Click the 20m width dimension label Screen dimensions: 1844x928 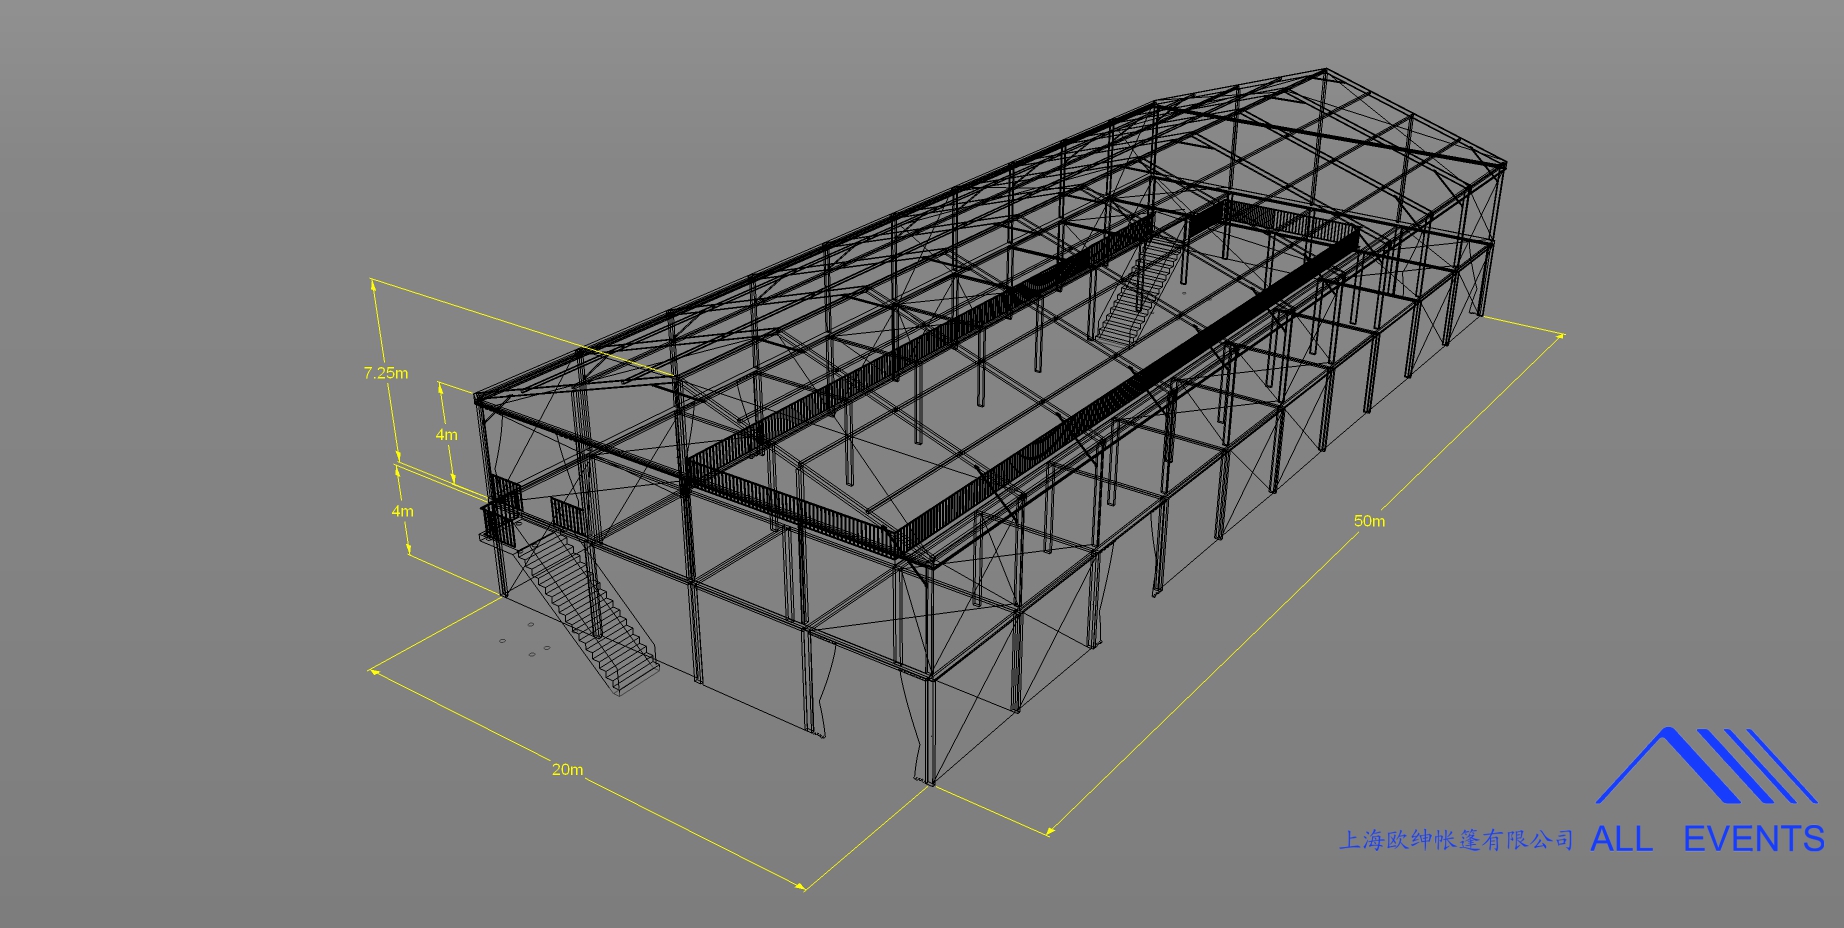(567, 769)
